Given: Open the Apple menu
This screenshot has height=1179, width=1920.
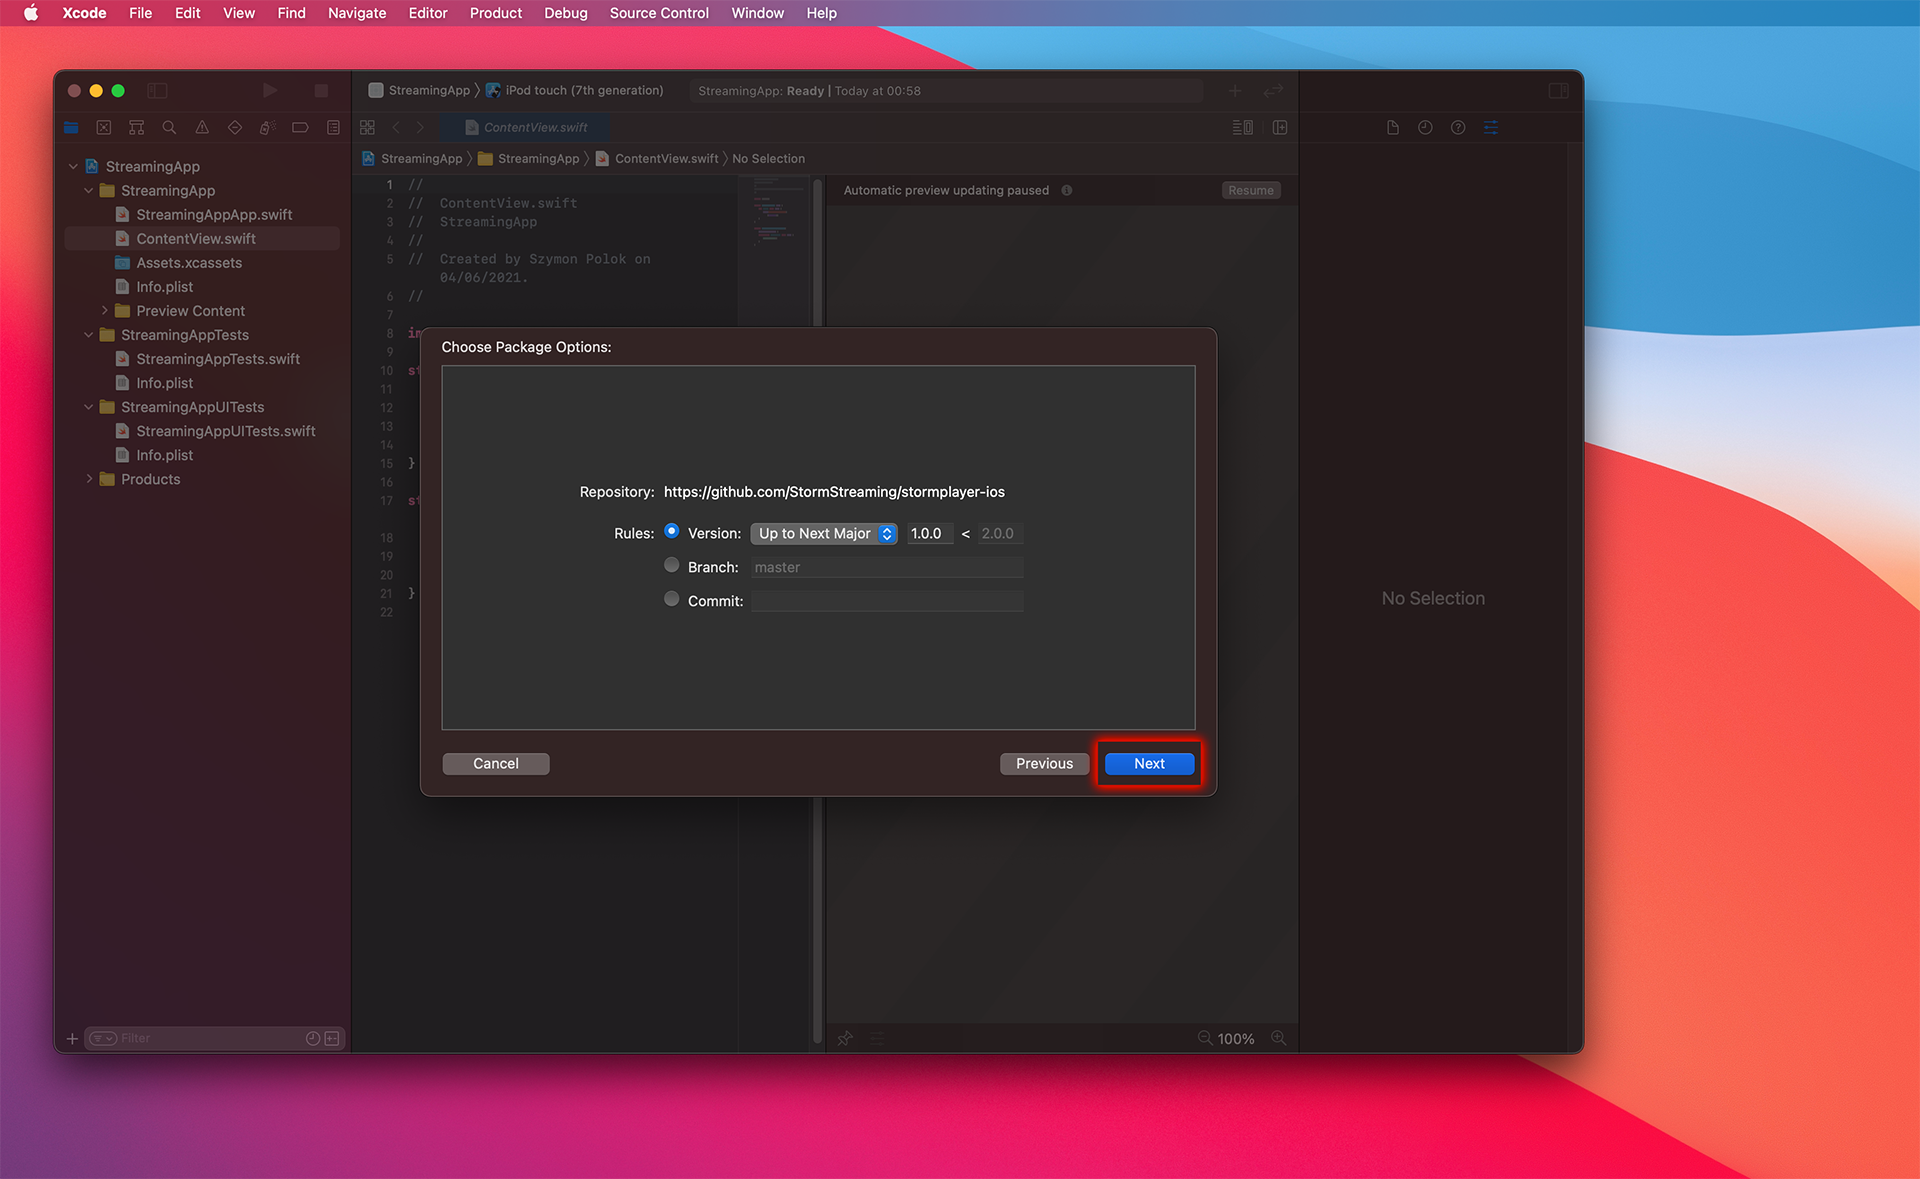Looking at the screenshot, I should click(x=31, y=13).
